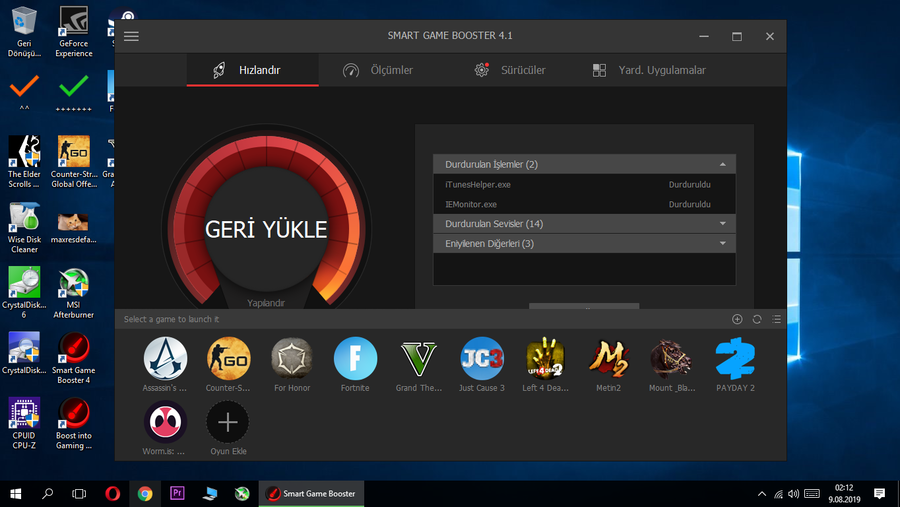The width and height of the screenshot is (900, 507).
Task: Open Adobe Premiere Pro from taskbar
Action: pos(177,494)
